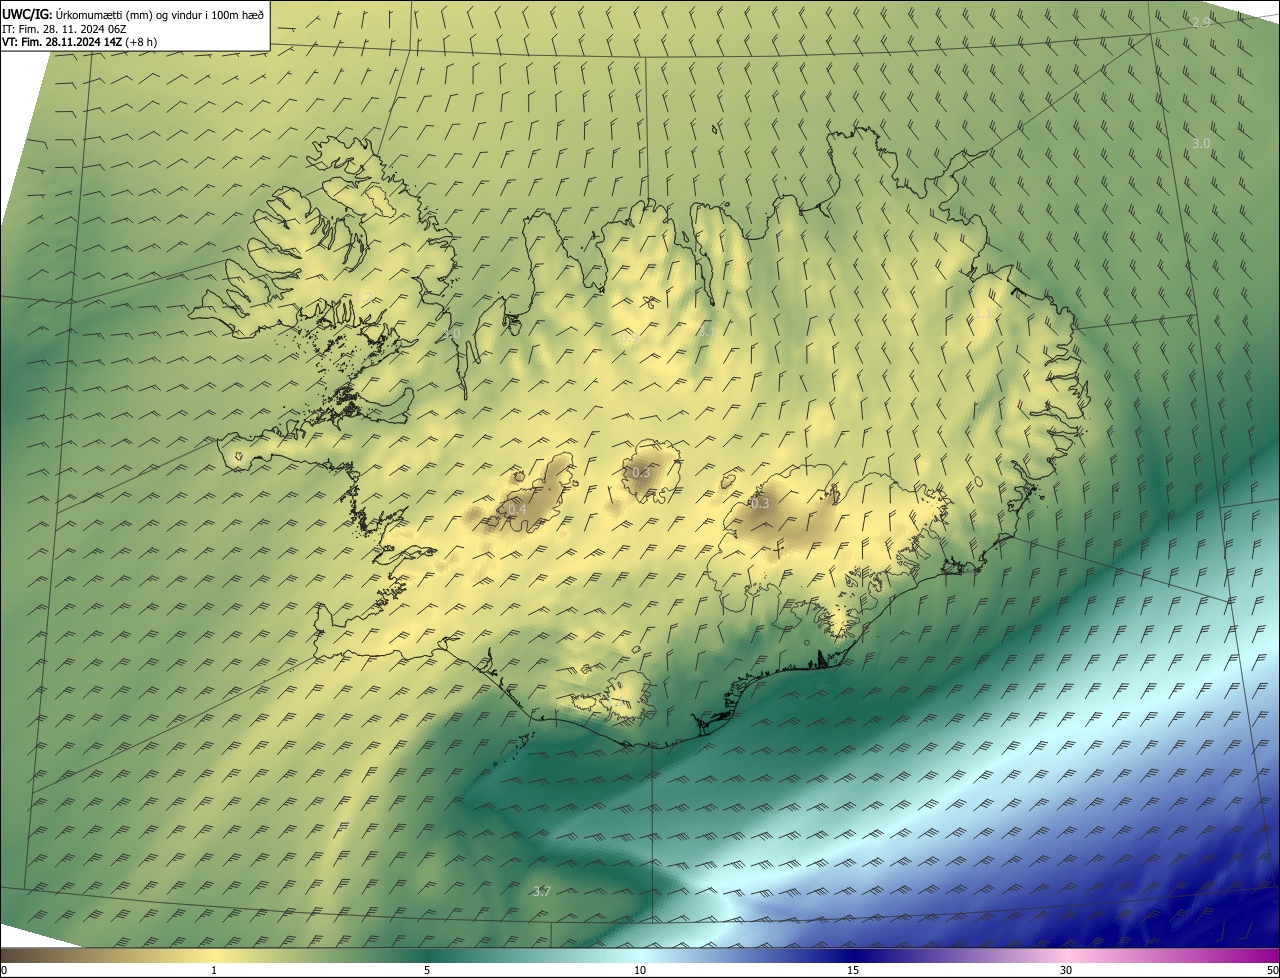Click the 0.4 value label on Langjökull glacier

[517, 510]
